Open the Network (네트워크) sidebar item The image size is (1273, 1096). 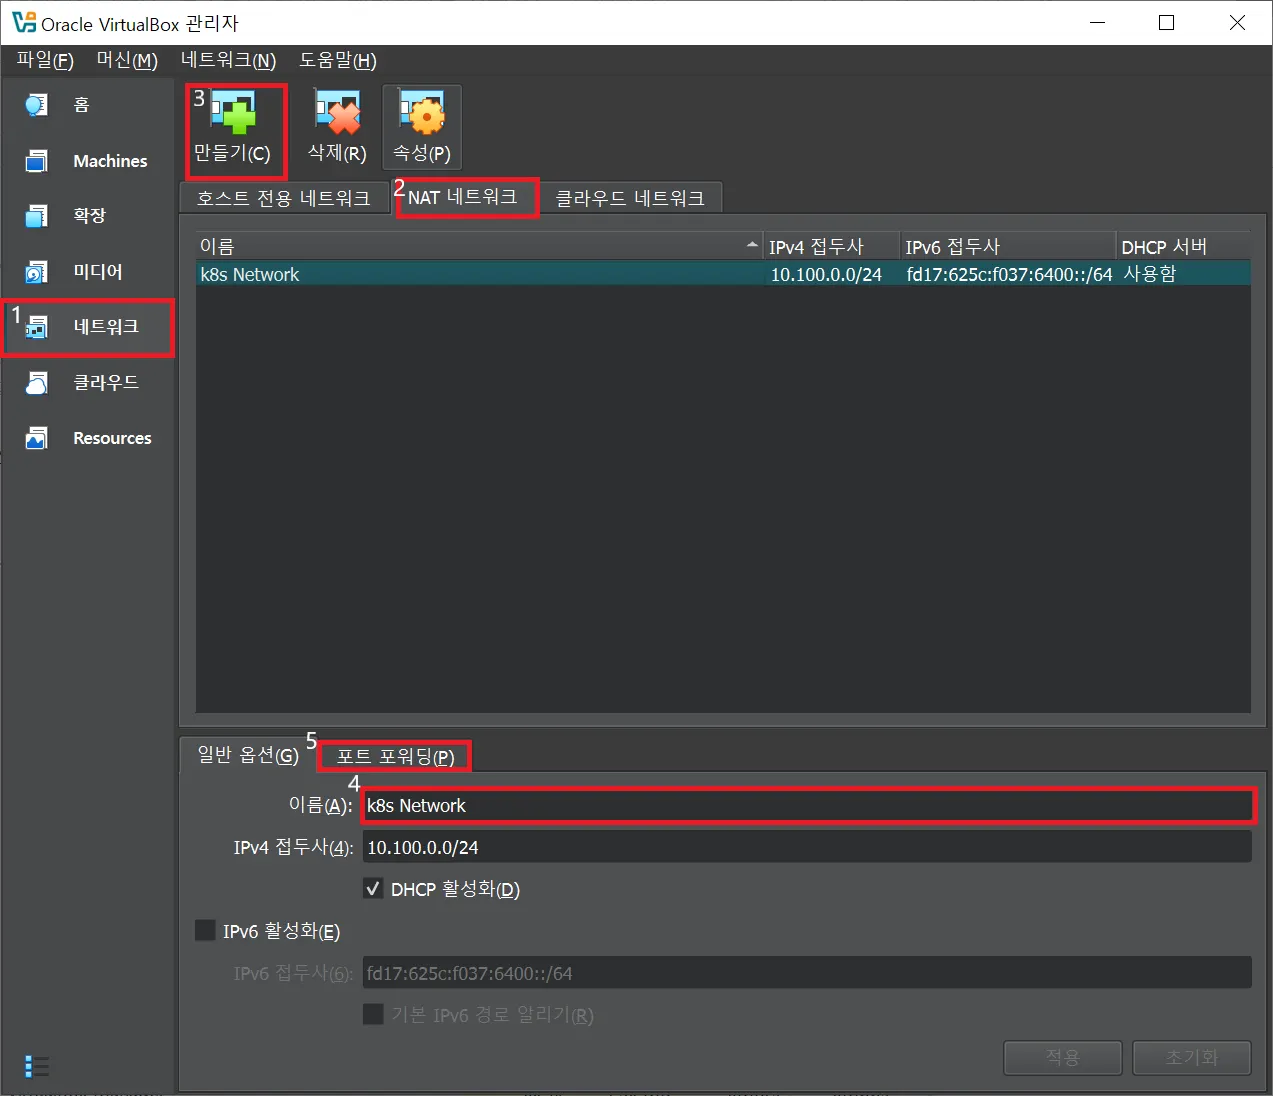[x=88, y=327]
